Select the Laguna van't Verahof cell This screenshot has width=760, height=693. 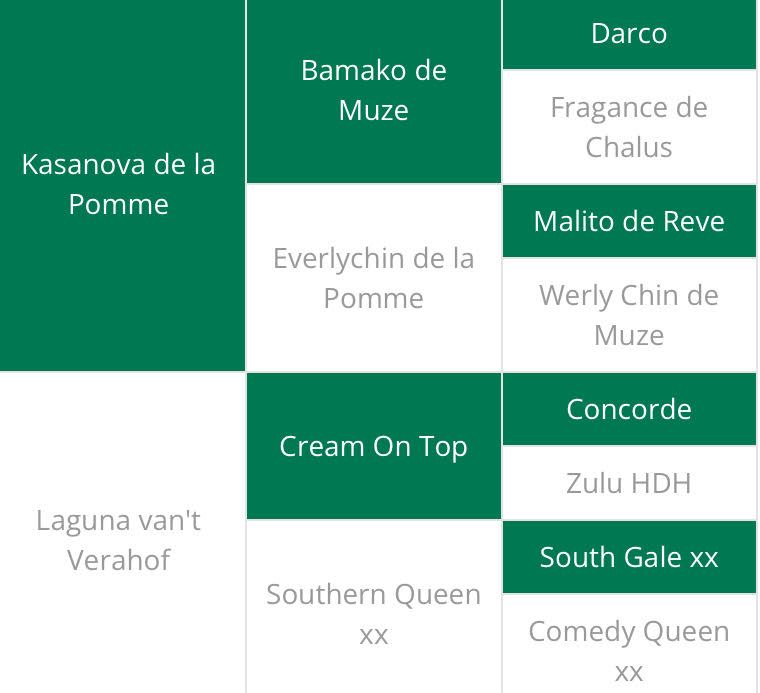[x=119, y=540]
